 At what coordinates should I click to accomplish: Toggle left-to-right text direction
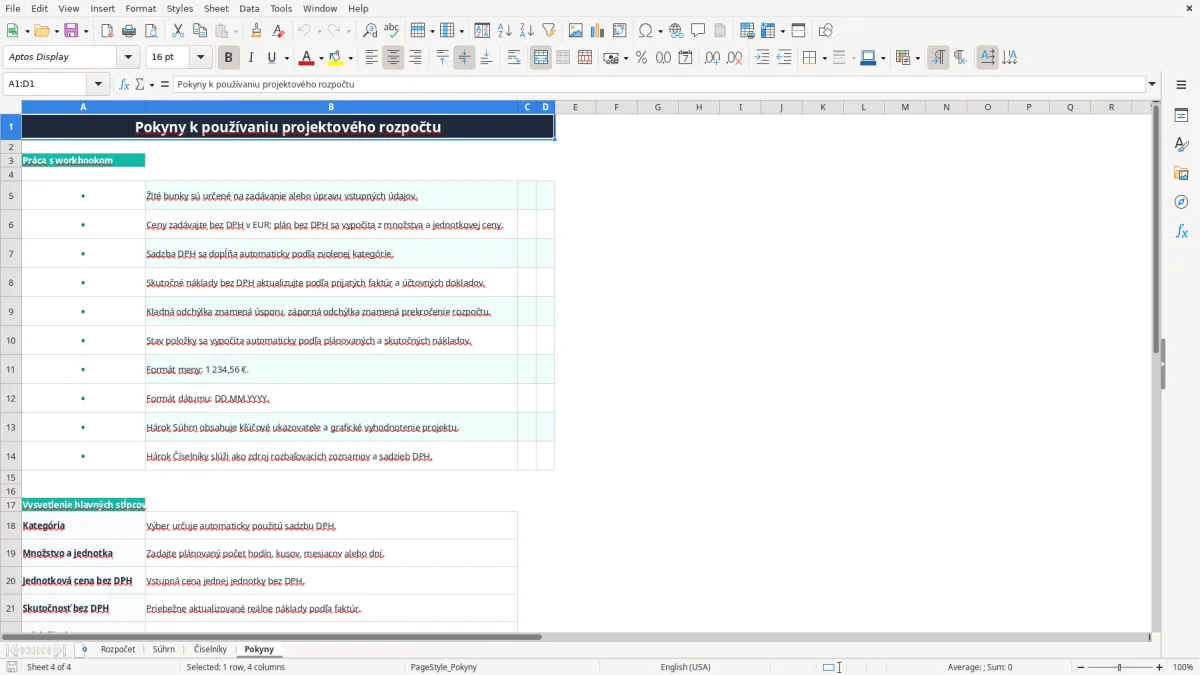point(938,58)
